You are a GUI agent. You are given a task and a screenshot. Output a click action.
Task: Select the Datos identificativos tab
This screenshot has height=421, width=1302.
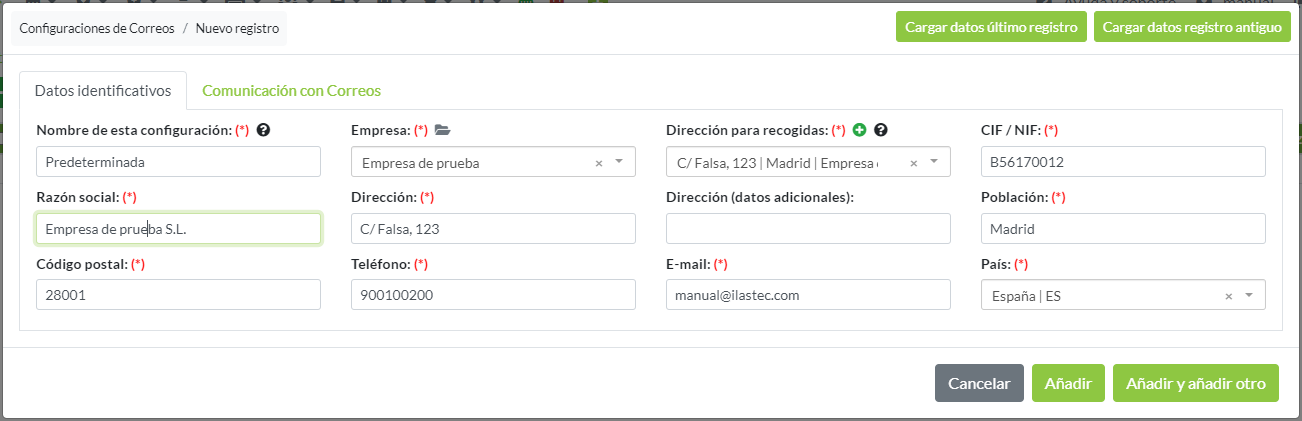(x=103, y=90)
